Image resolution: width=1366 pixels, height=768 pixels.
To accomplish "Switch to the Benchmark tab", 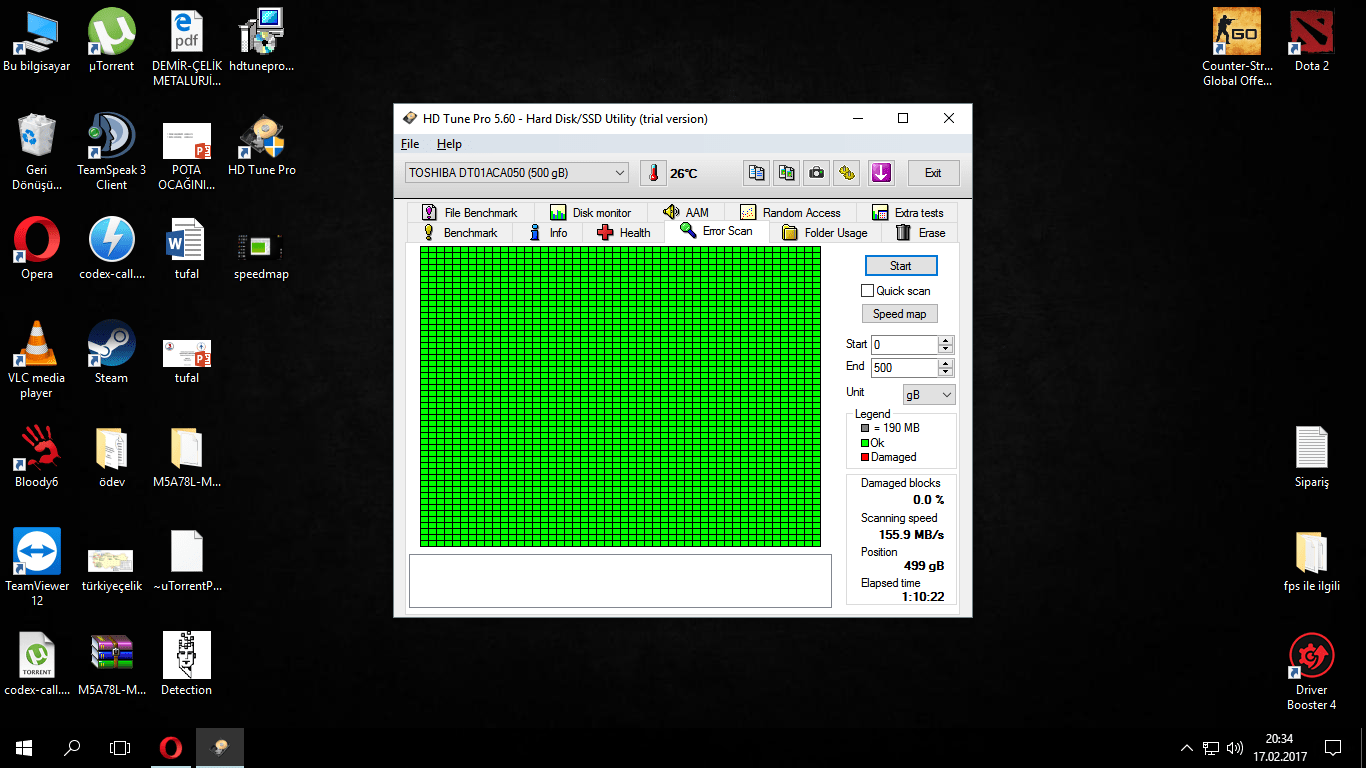I will [460, 233].
